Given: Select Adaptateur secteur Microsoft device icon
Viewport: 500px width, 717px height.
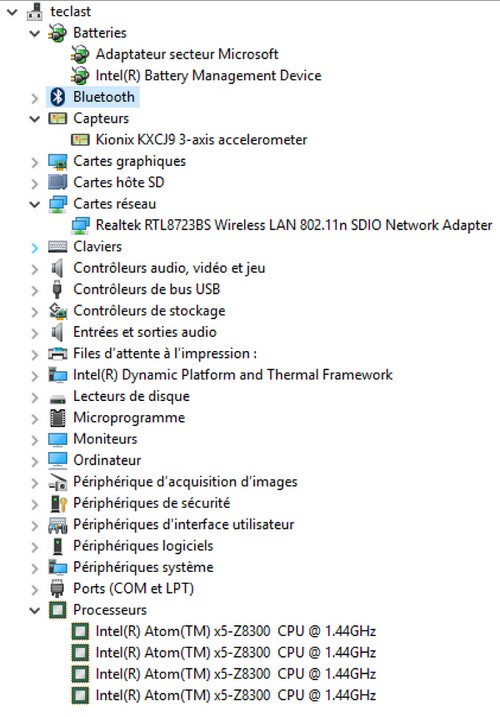Looking at the screenshot, I should point(80,54).
